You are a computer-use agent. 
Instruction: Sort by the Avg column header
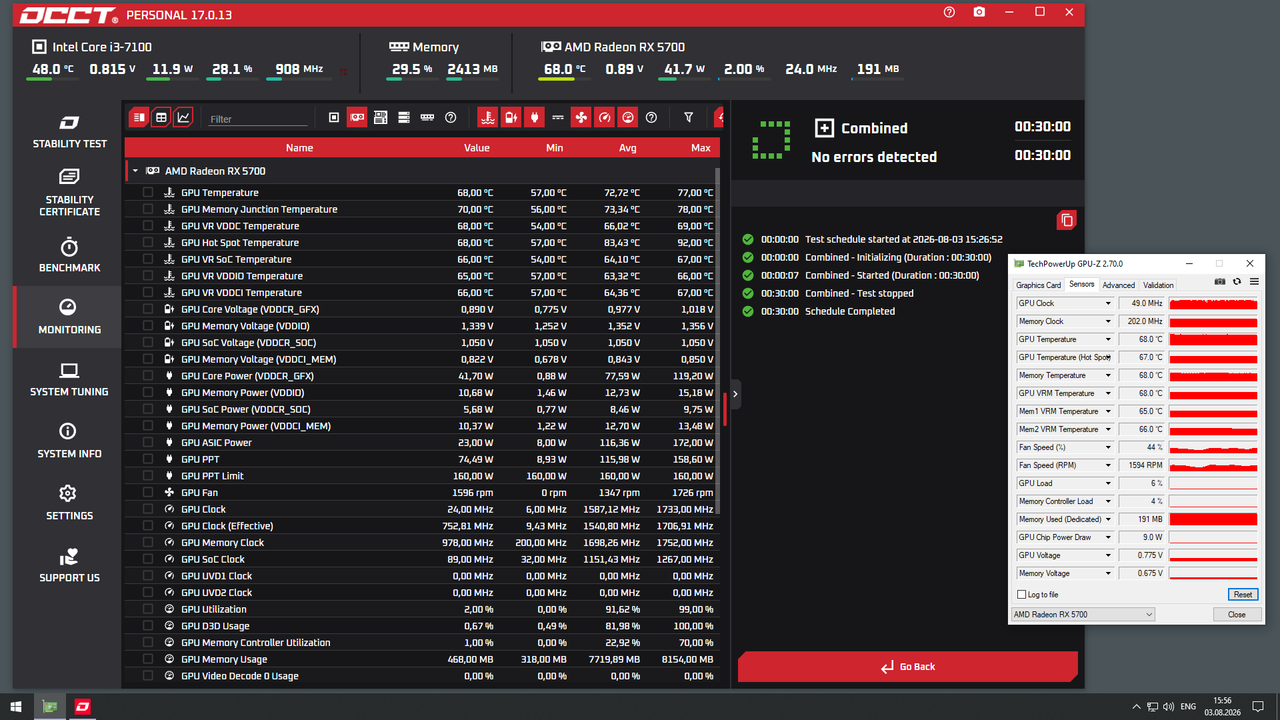pyautogui.click(x=627, y=147)
